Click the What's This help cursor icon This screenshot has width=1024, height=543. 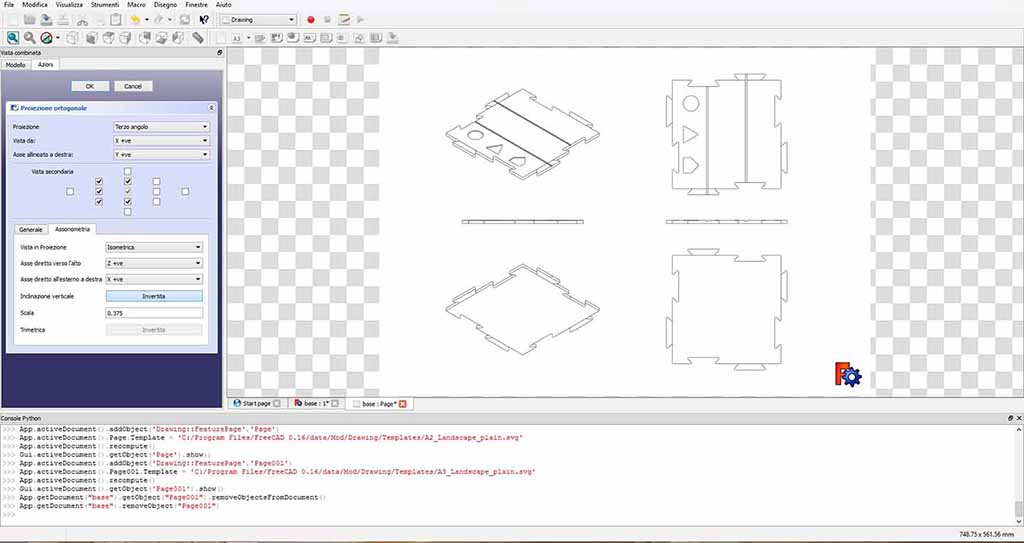click(204, 20)
